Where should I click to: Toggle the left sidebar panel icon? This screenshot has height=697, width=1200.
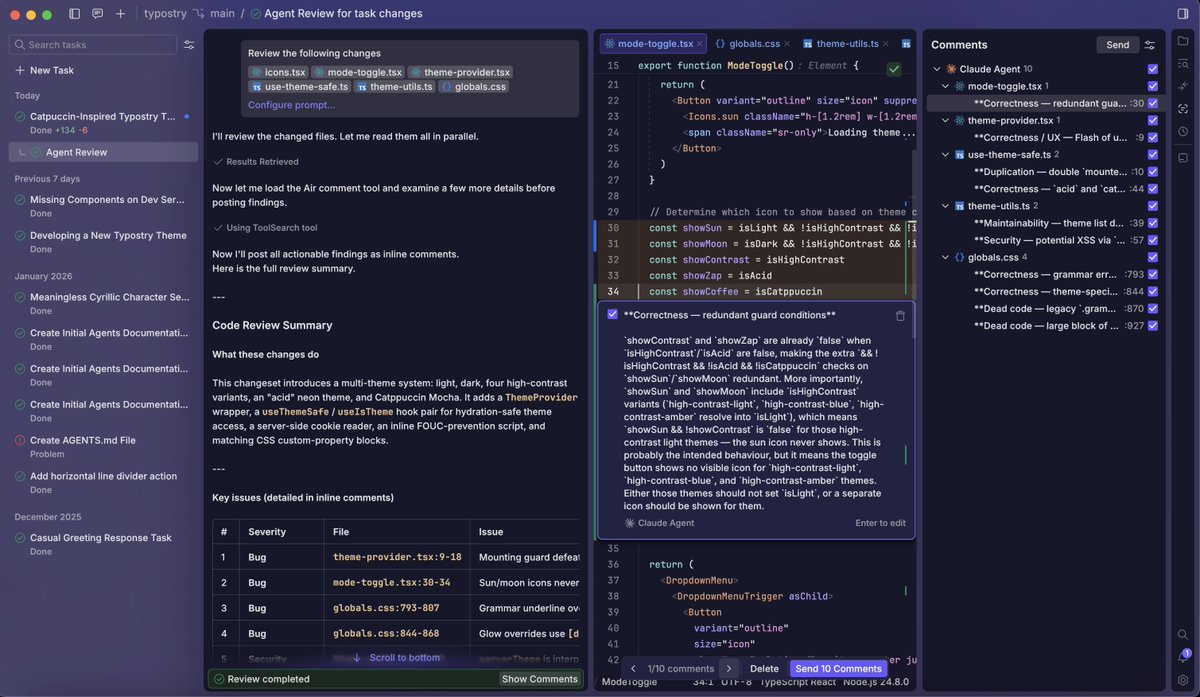click(75, 14)
